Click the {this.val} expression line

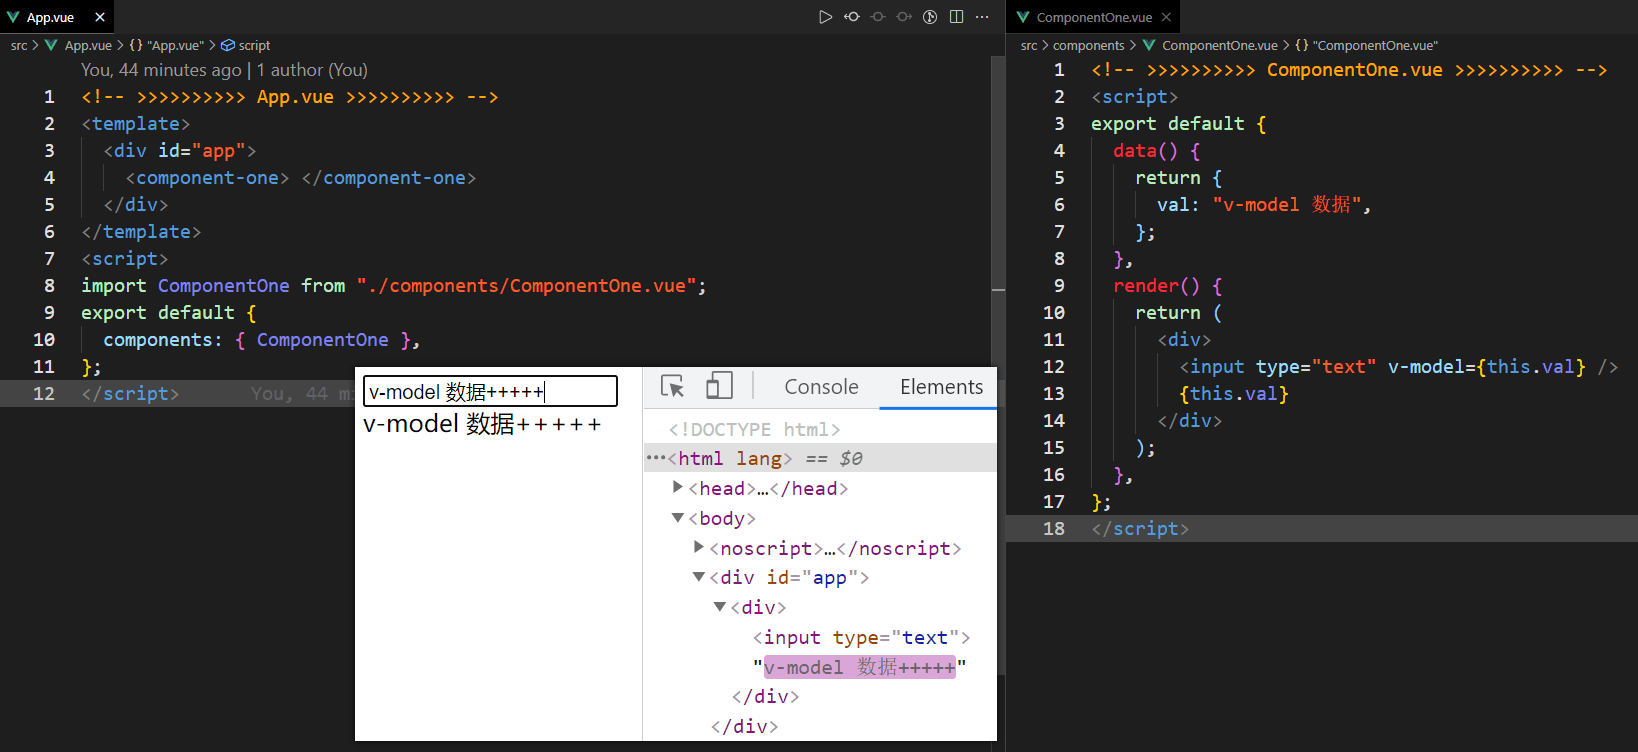[x=1234, y=394]
